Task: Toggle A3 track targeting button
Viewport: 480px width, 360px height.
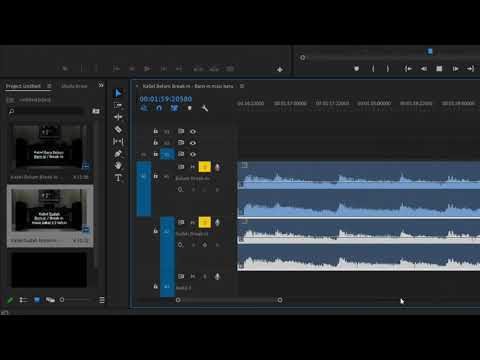Action: coord(167,286)
